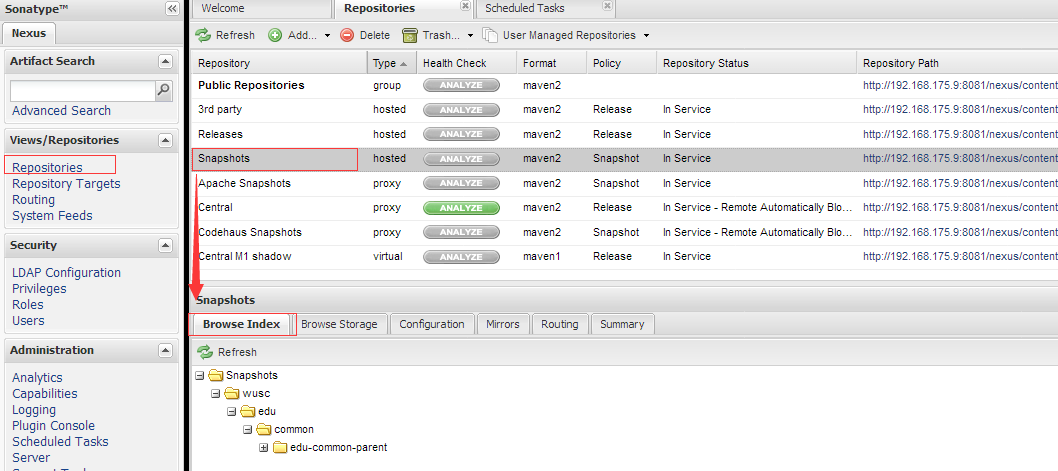This screenshot has width=1058, height=471.
Task: Open the Mirrors tab
Action: click(503, 324)
